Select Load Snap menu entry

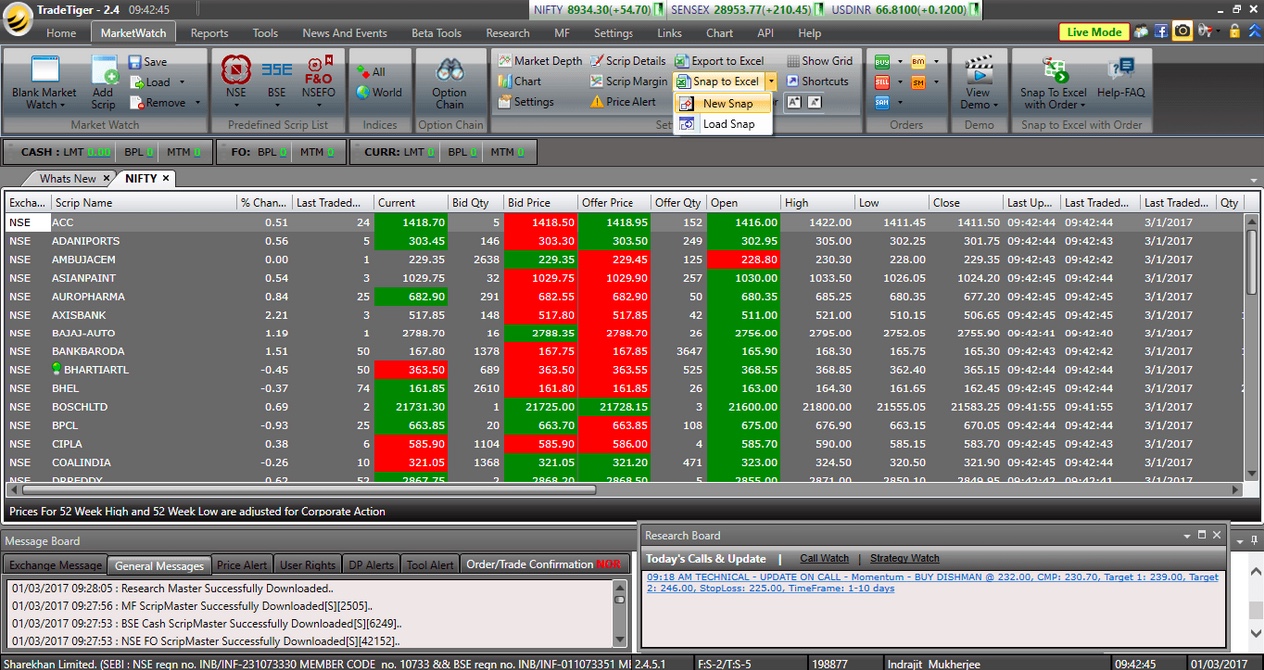(722, 124)
